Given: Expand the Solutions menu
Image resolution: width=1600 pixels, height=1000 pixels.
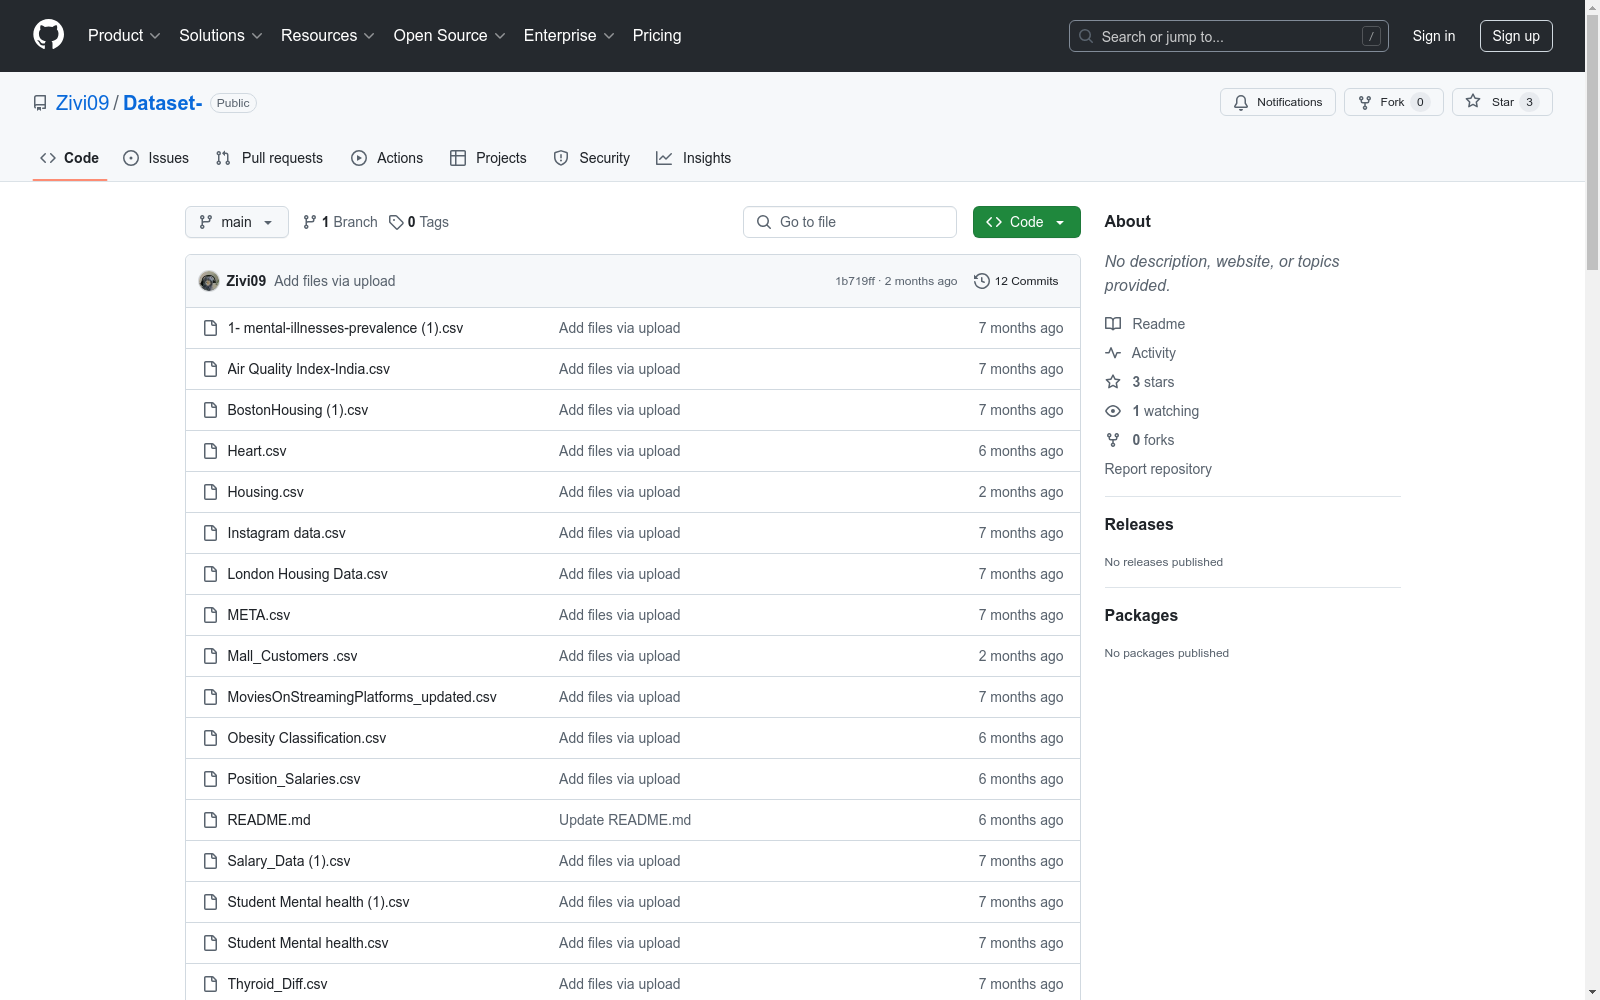Looking at the screenshot, I should (221, 36).
